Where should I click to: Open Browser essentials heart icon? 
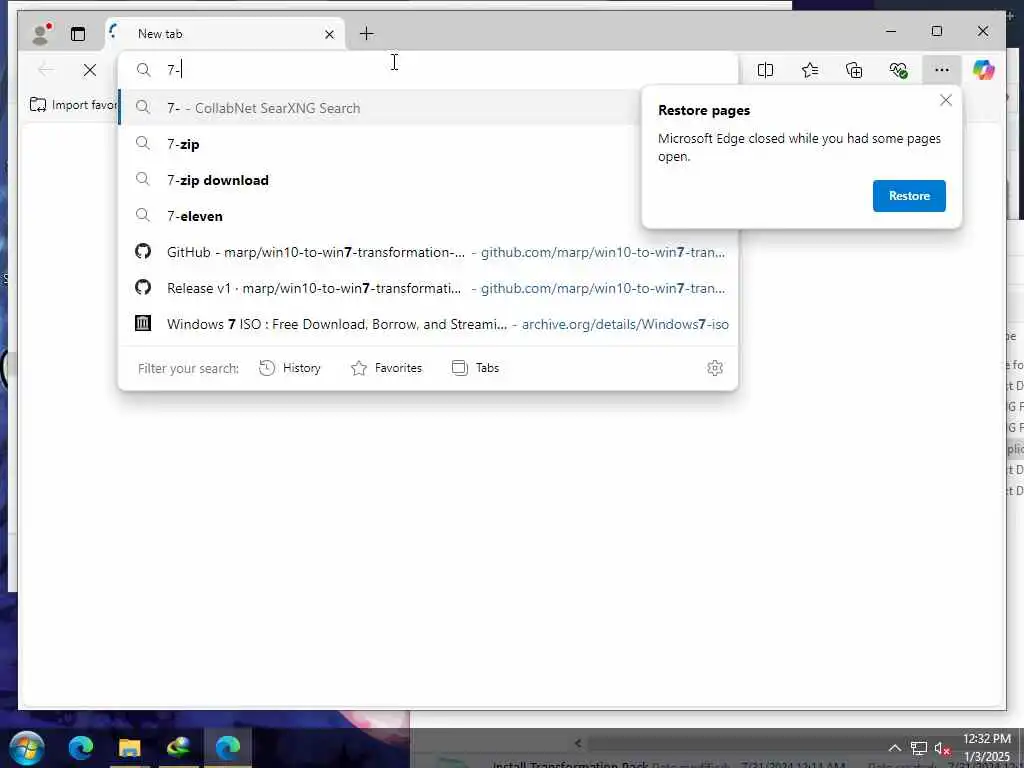click(x=899, y=70)
